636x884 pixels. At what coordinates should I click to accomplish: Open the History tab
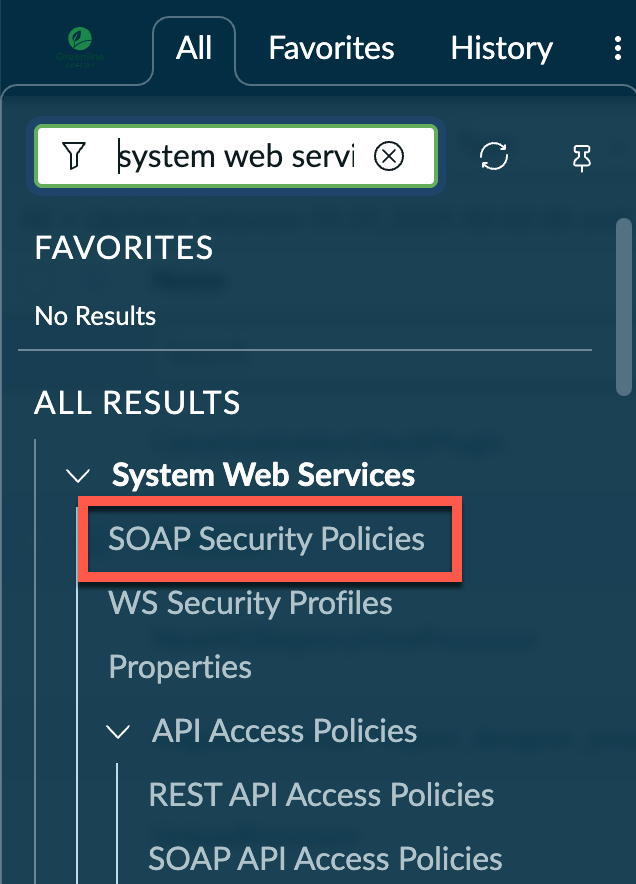pos(501,48)
